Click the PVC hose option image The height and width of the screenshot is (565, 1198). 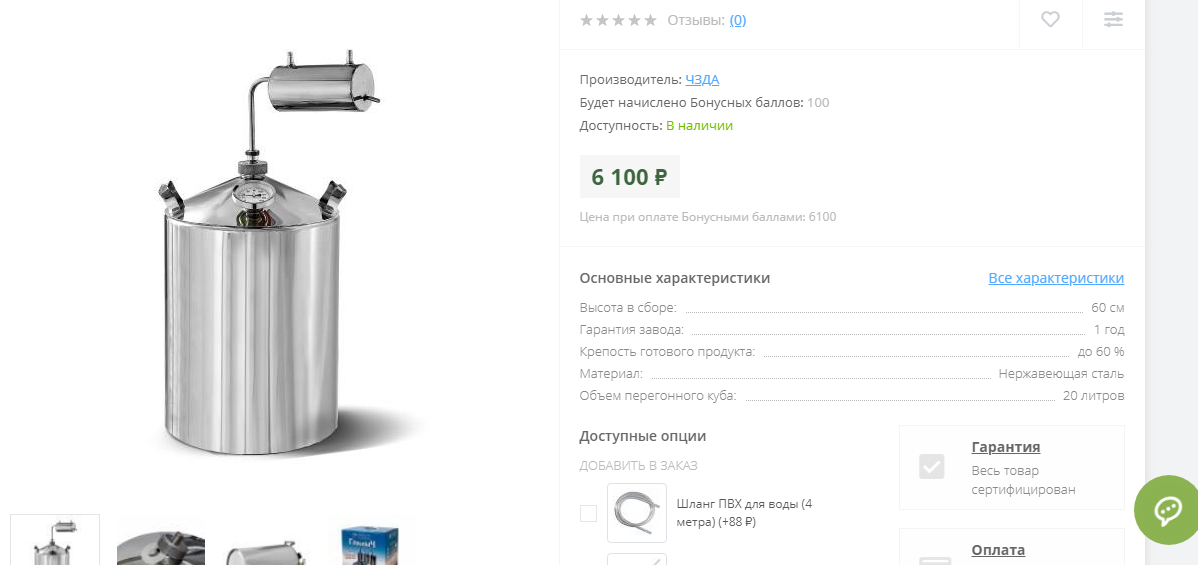click(636, 513)
